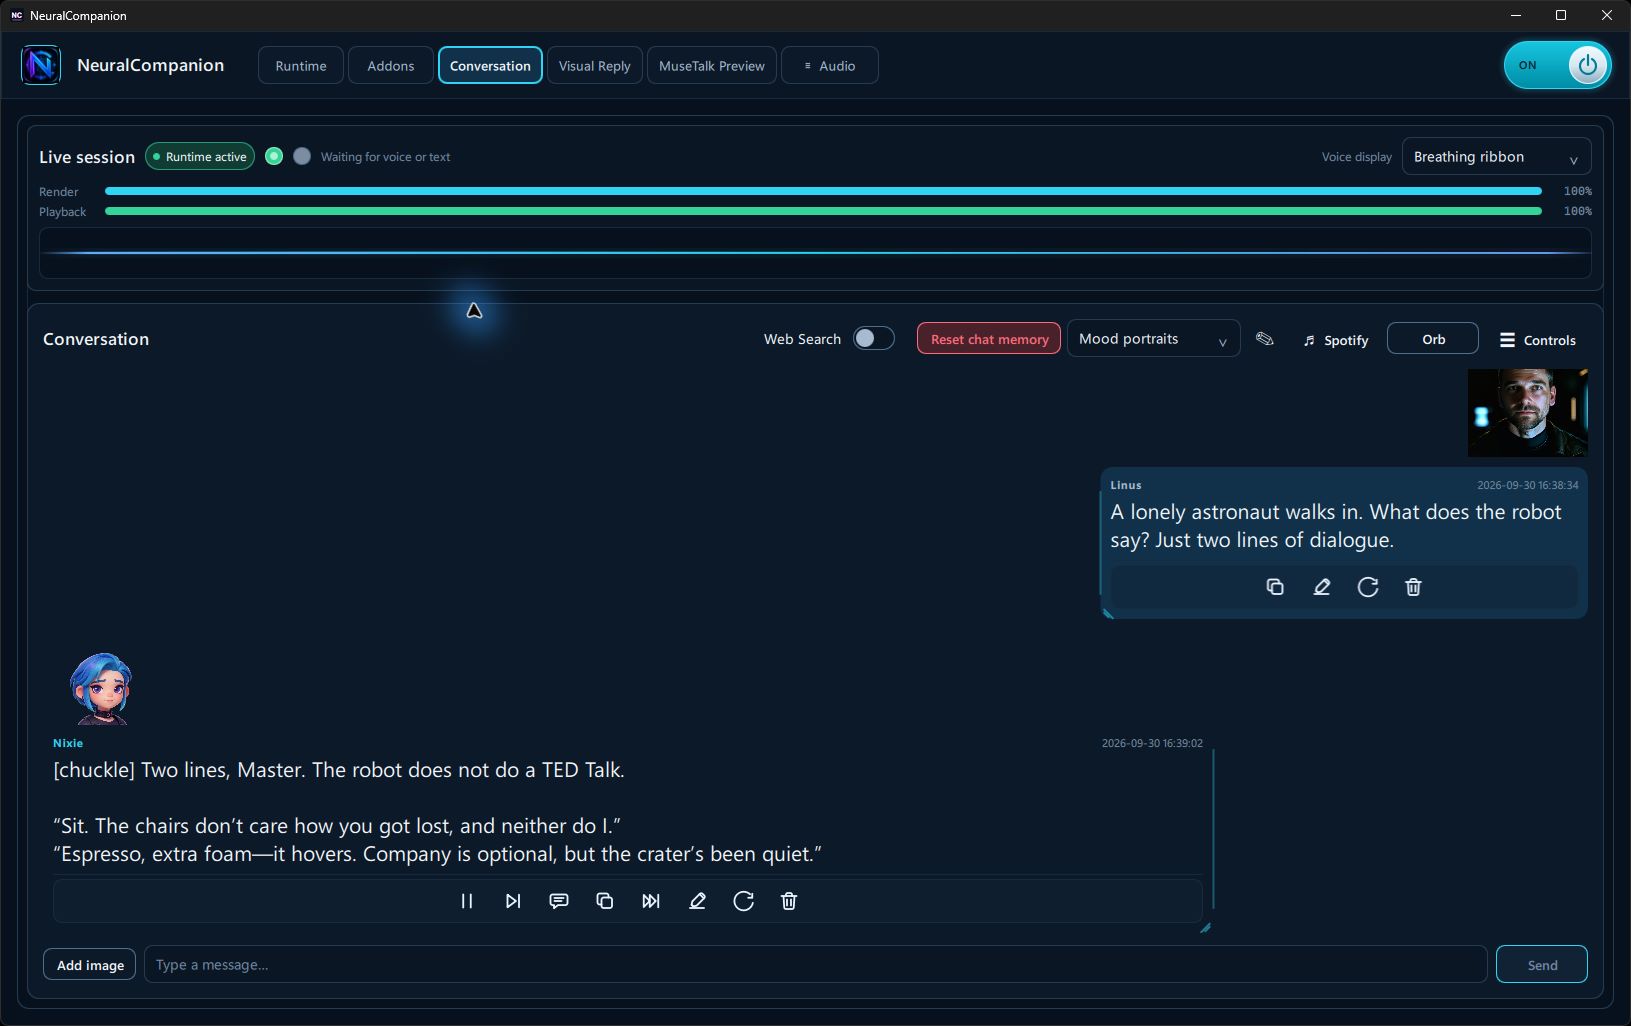
Task: Click the Add image button
Action: tap(90, 965)
